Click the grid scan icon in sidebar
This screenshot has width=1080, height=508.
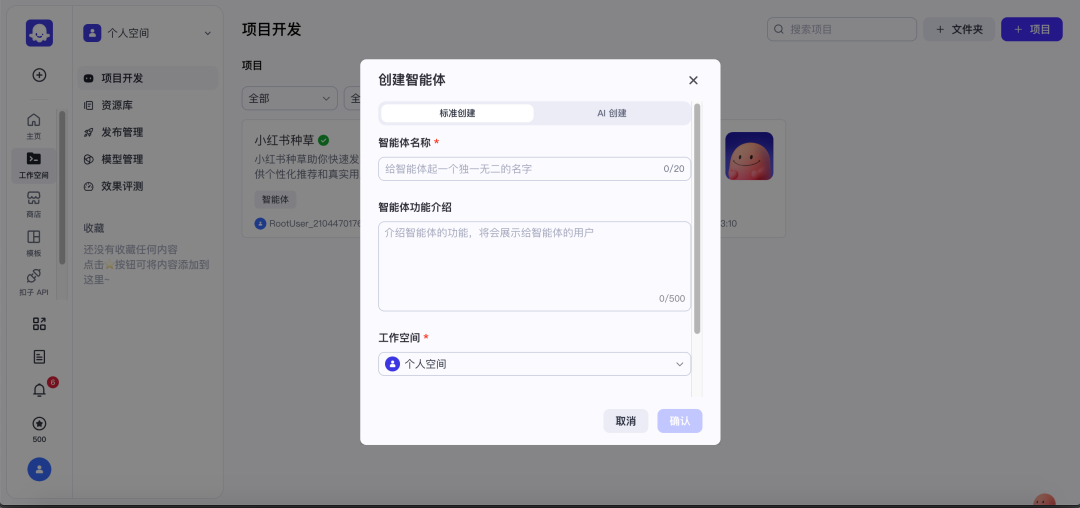(39, 324)
